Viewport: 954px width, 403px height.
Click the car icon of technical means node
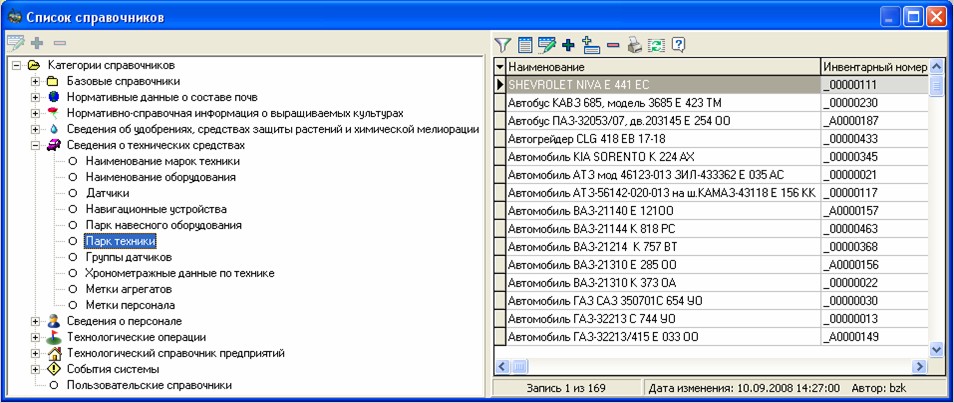pyautogui.click(x=54, y=145)
